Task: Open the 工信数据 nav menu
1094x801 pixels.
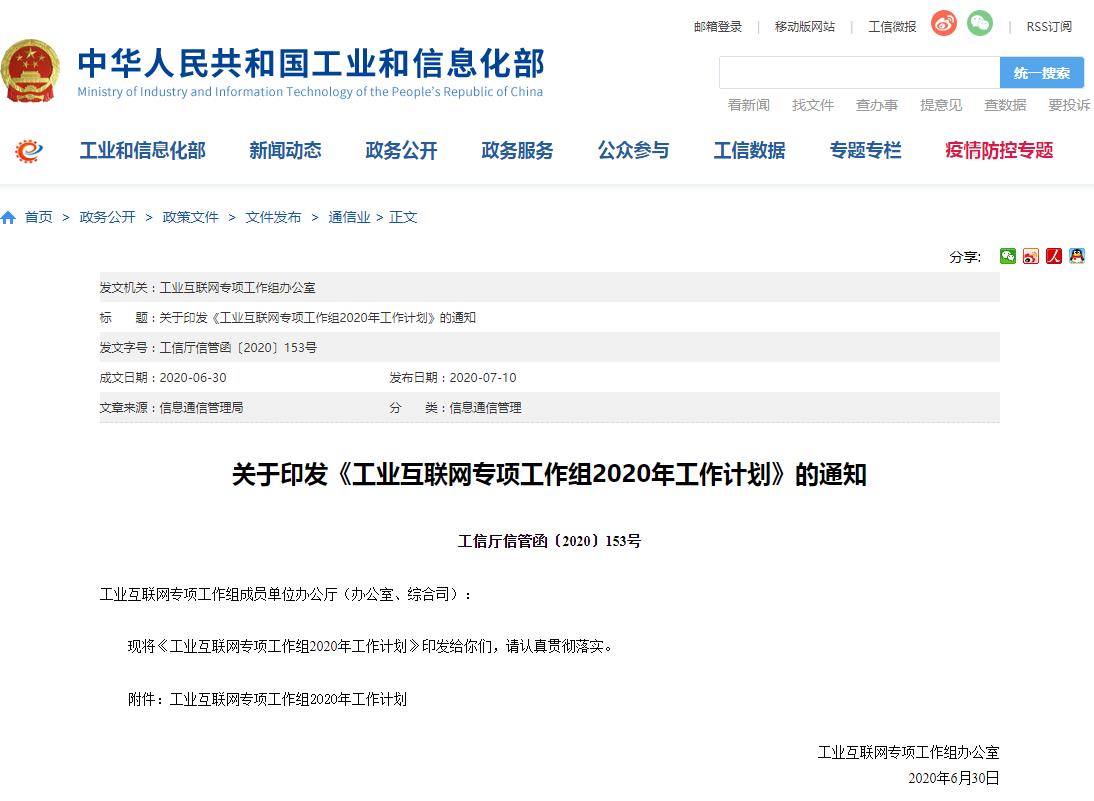Action: (x=749, y=150)
